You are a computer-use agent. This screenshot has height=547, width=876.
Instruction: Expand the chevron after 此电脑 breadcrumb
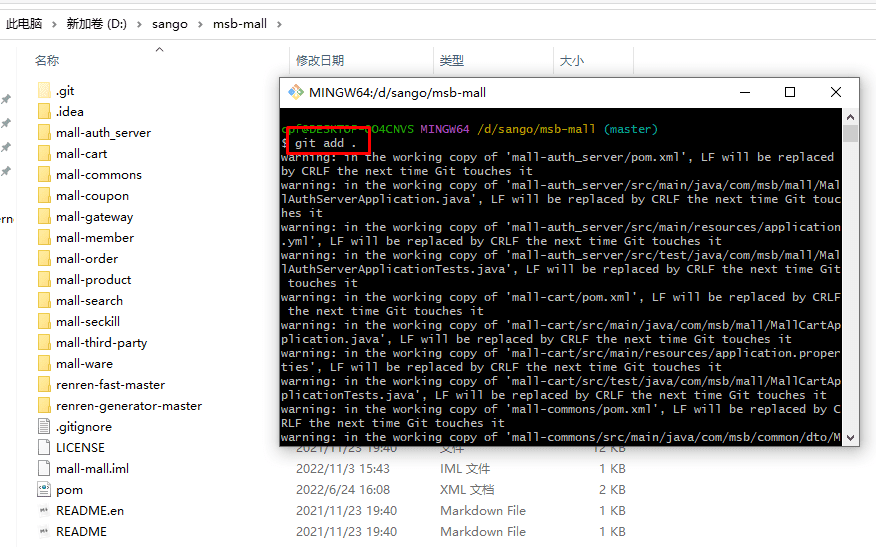point(54,24)
